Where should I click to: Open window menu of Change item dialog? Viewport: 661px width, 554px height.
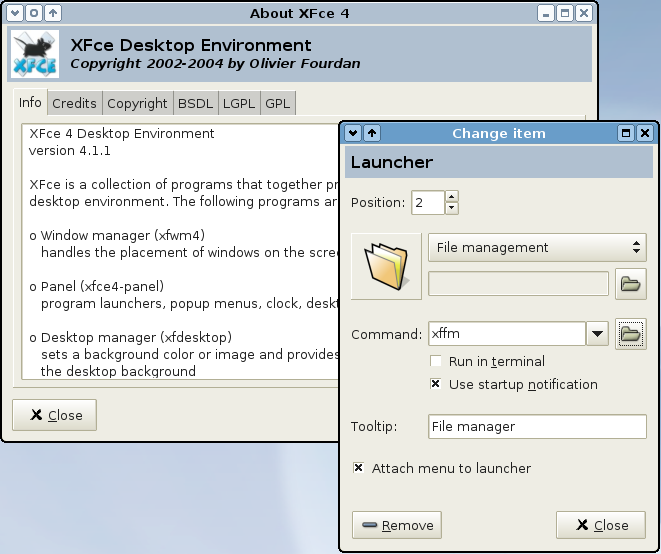point(354,133)
